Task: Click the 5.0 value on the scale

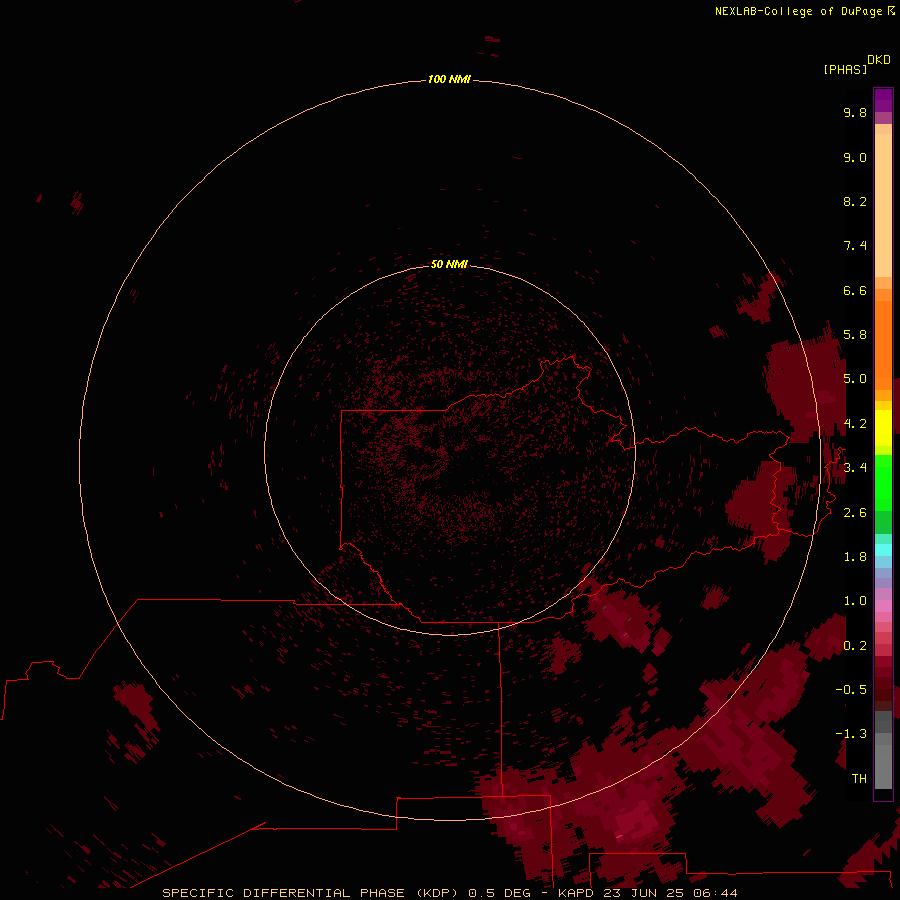Action: point(855,379)
